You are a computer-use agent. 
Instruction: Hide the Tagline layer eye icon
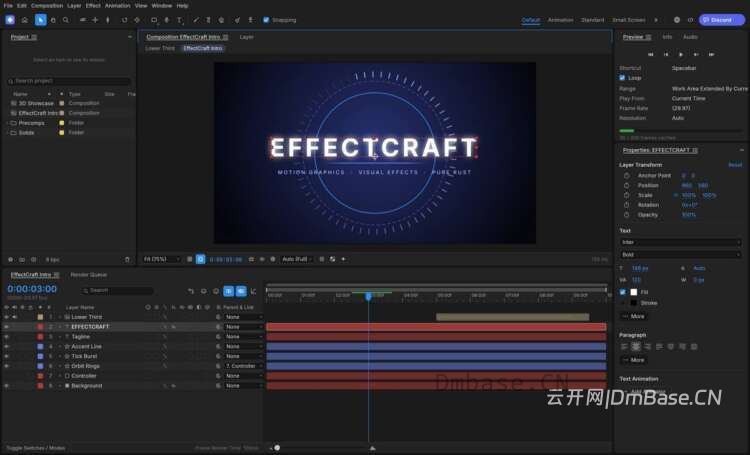tap(6, 336)
